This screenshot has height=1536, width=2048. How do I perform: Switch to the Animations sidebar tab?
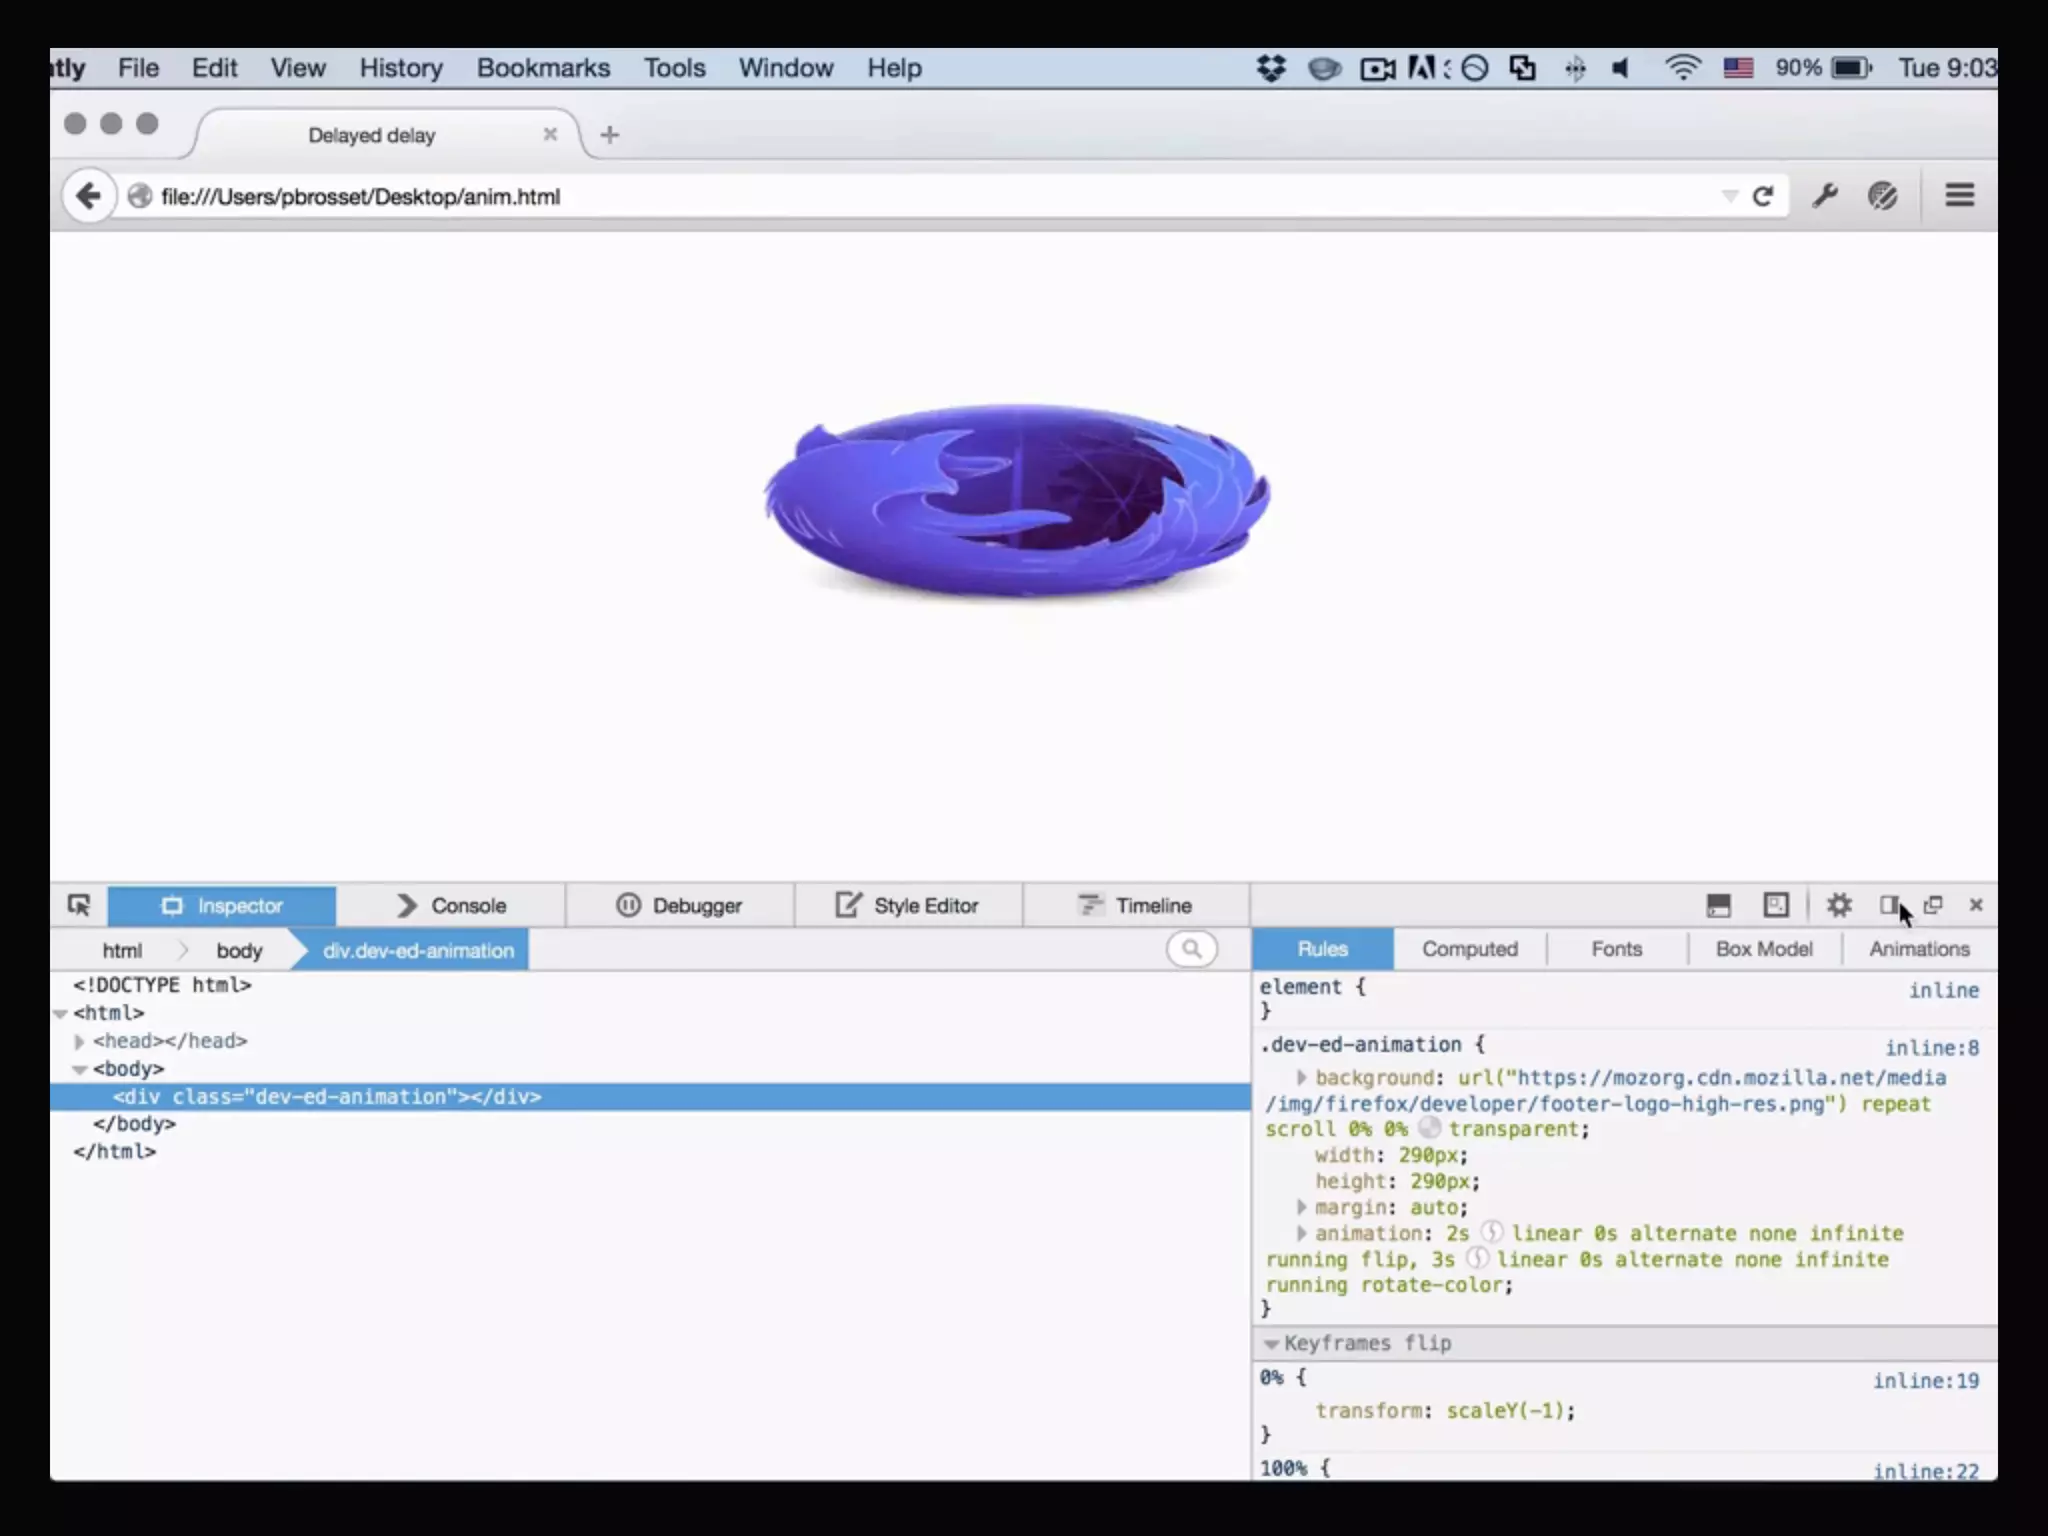click(1918, 949)
